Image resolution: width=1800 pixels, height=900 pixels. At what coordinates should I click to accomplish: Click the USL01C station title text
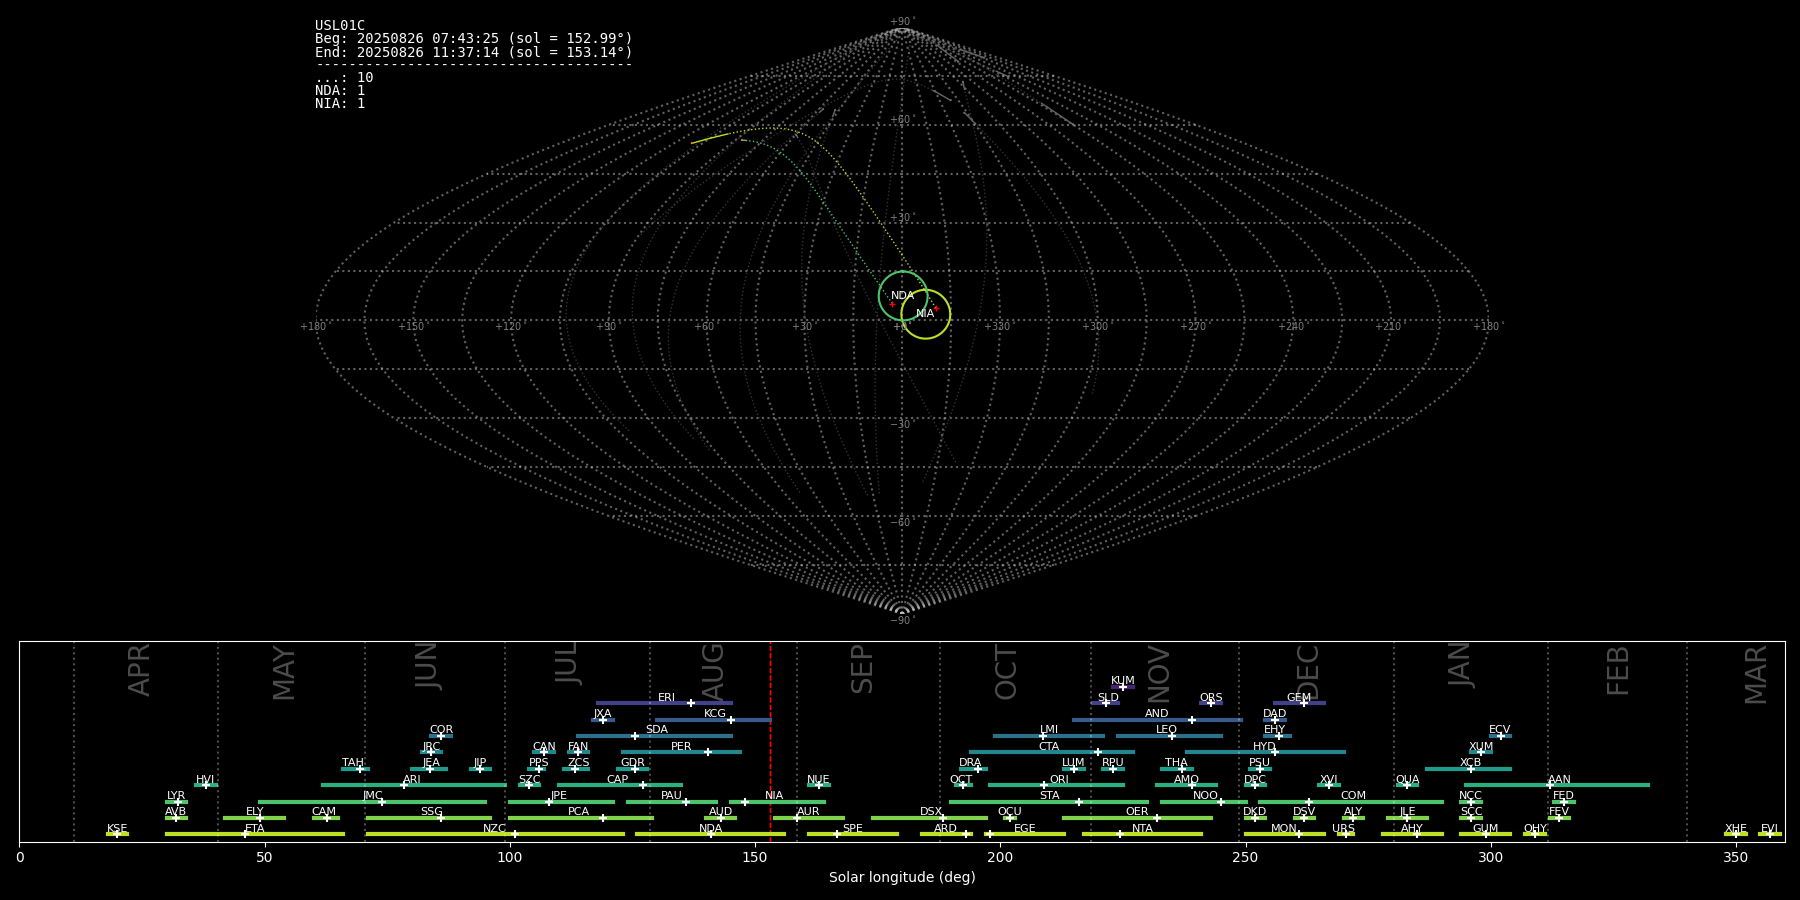(x=340, y=26)
